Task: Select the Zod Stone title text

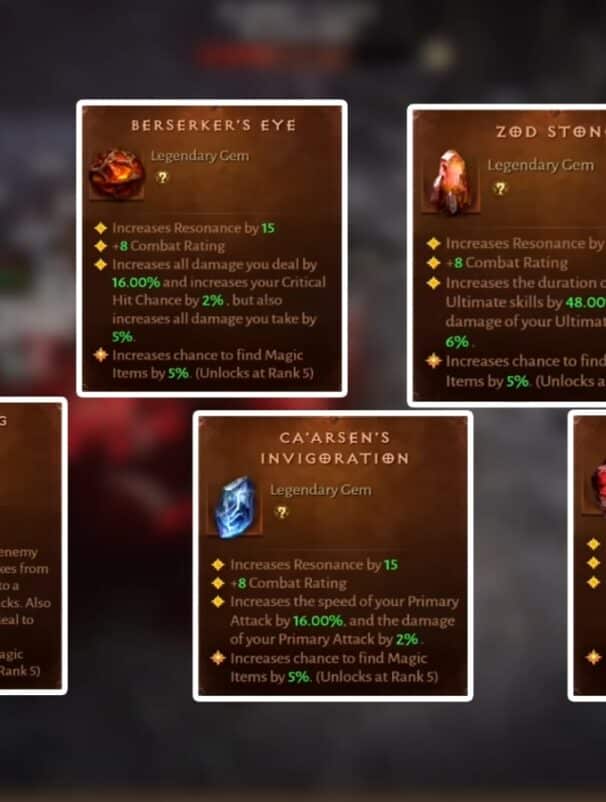Action: pos(551,132)
